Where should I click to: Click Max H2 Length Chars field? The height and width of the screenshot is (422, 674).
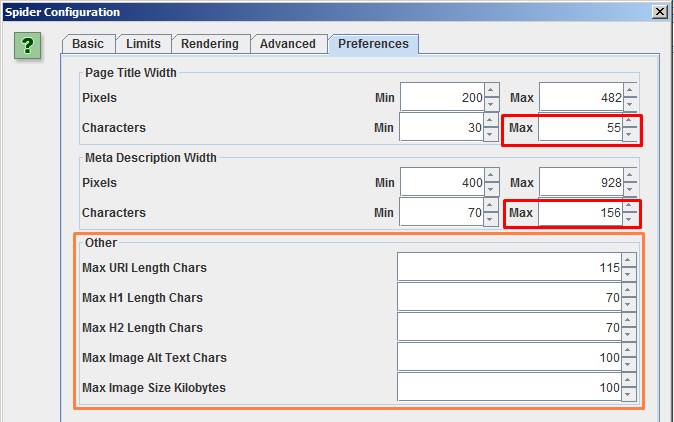[509, 327]
